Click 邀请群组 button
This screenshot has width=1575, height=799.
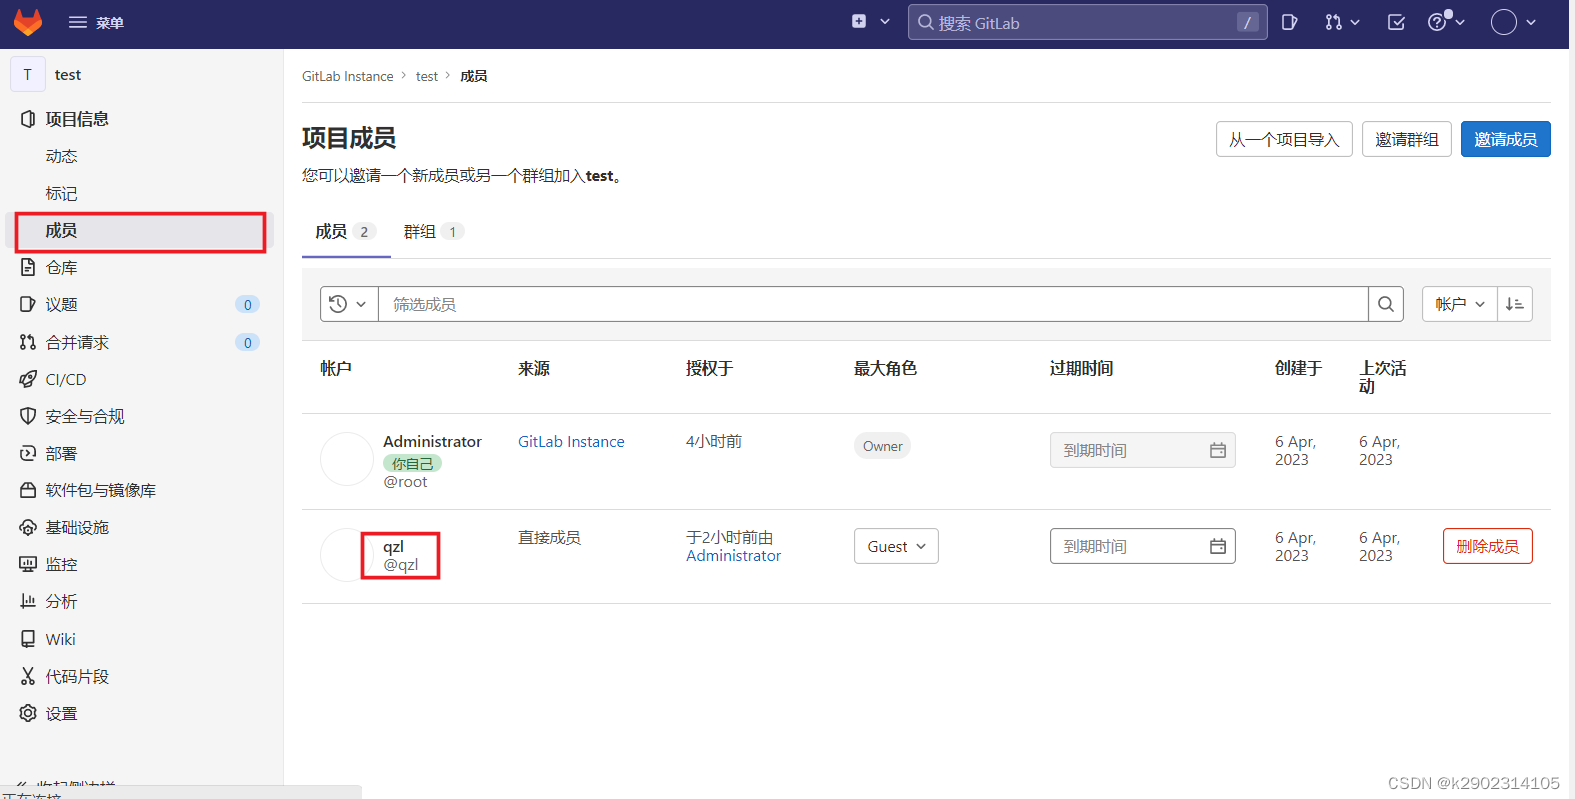(x=1407, y=139)
